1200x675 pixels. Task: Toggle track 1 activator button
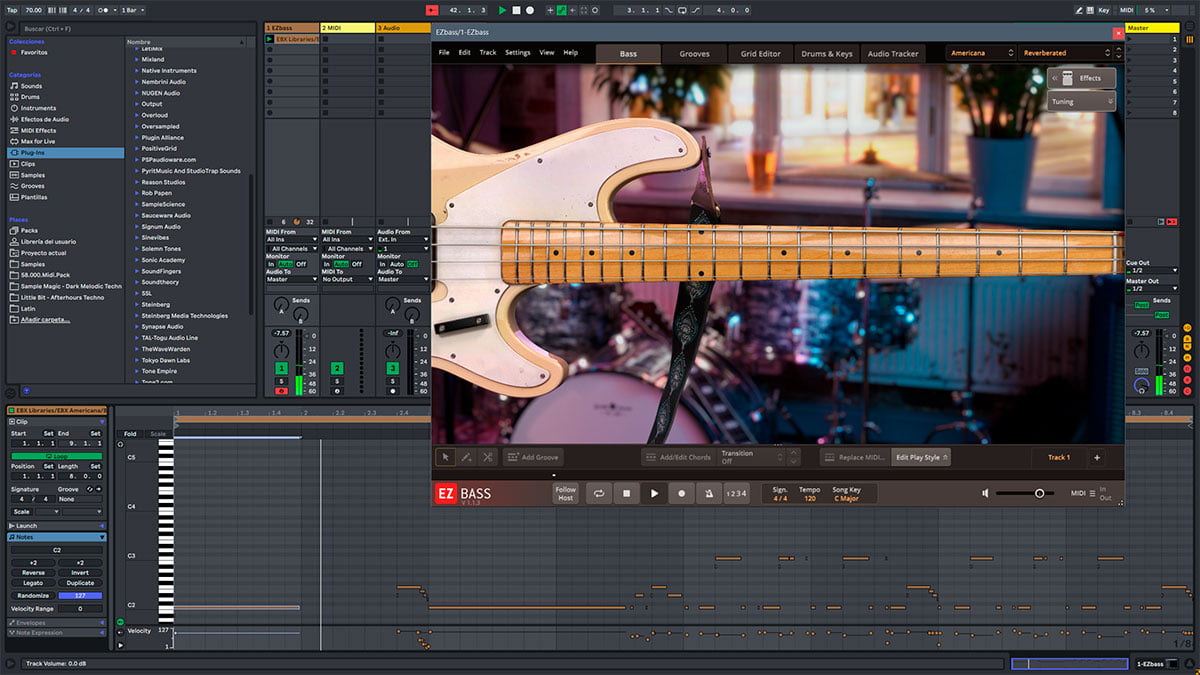click(x=282, y=369)
